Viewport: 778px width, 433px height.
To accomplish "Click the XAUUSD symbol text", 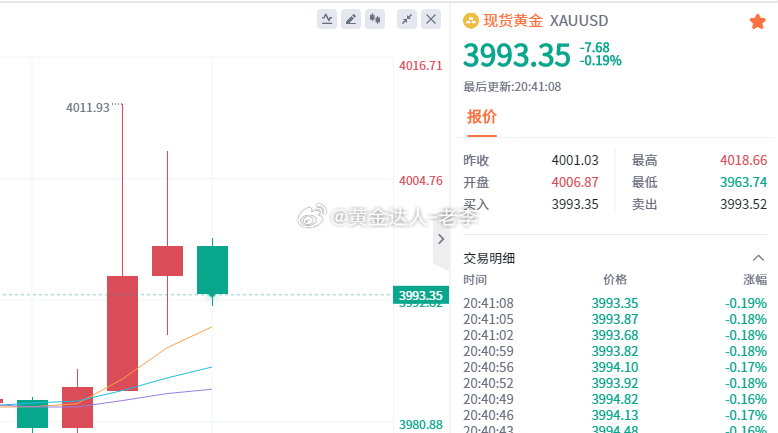I will point(579,21).
